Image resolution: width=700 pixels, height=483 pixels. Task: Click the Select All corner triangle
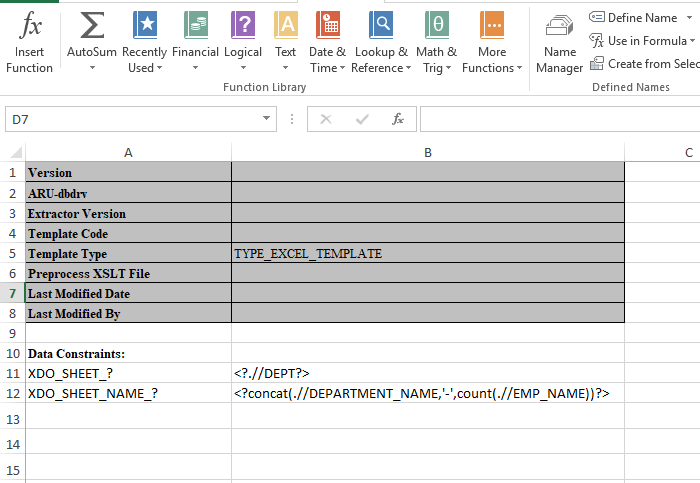16,153
